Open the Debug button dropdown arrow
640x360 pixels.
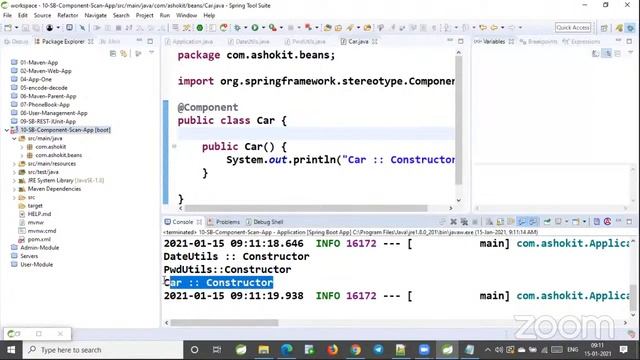245,28
